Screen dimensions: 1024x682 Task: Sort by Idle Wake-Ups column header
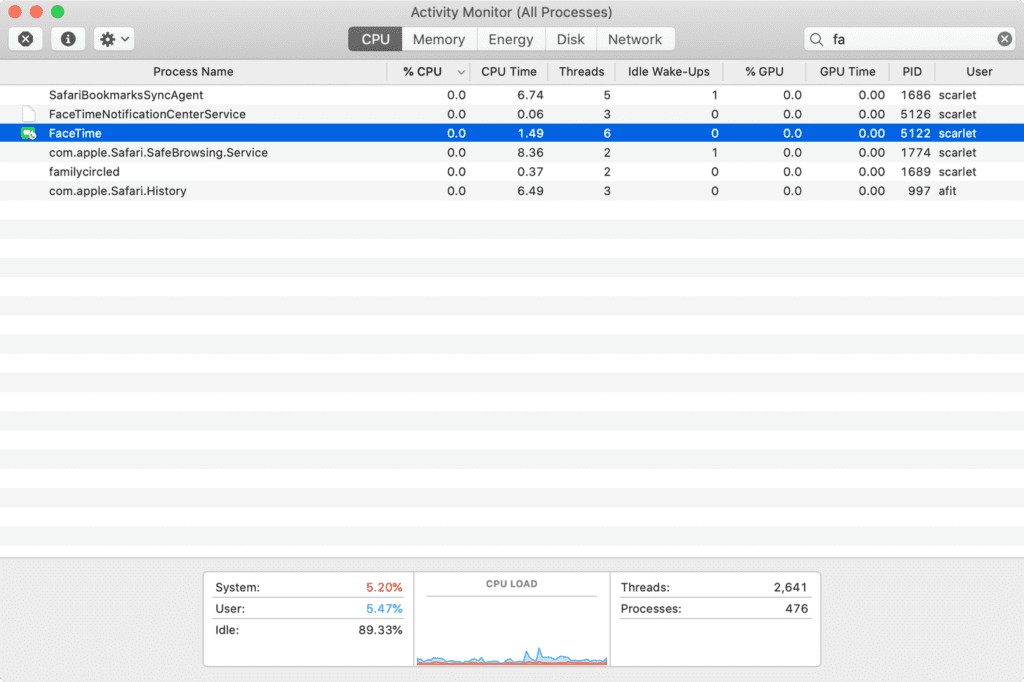pyautogui.click(x=669, y=72)
